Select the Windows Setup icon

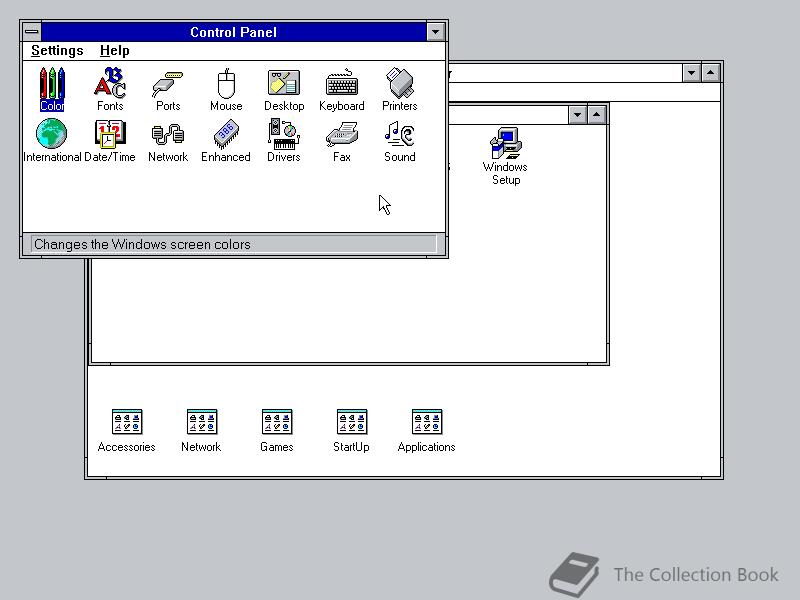505,156
